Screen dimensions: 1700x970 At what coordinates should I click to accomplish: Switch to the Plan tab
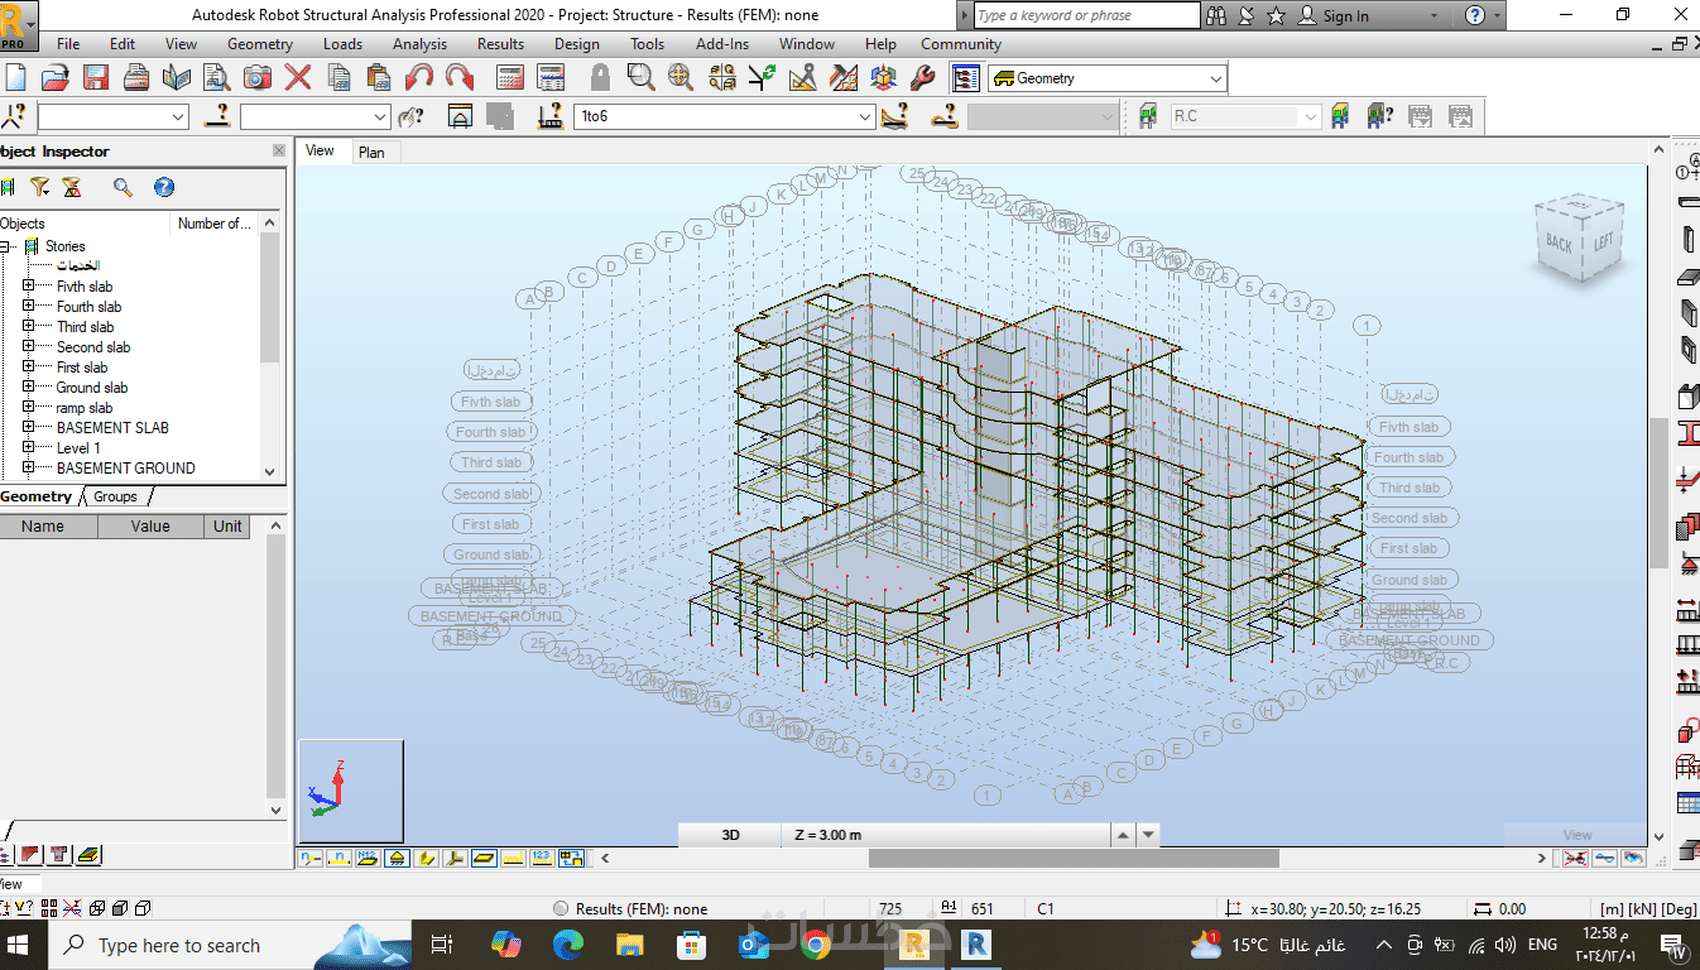tap(371, 152)
